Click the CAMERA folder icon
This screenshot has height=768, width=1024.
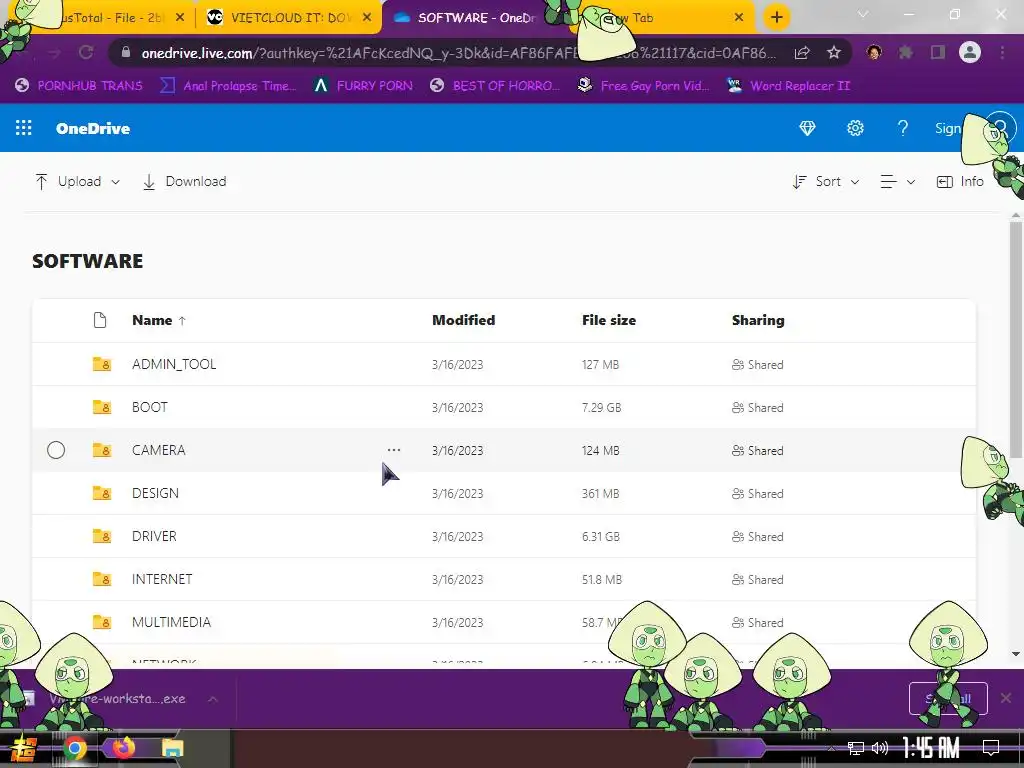click(x=101, y=450)
